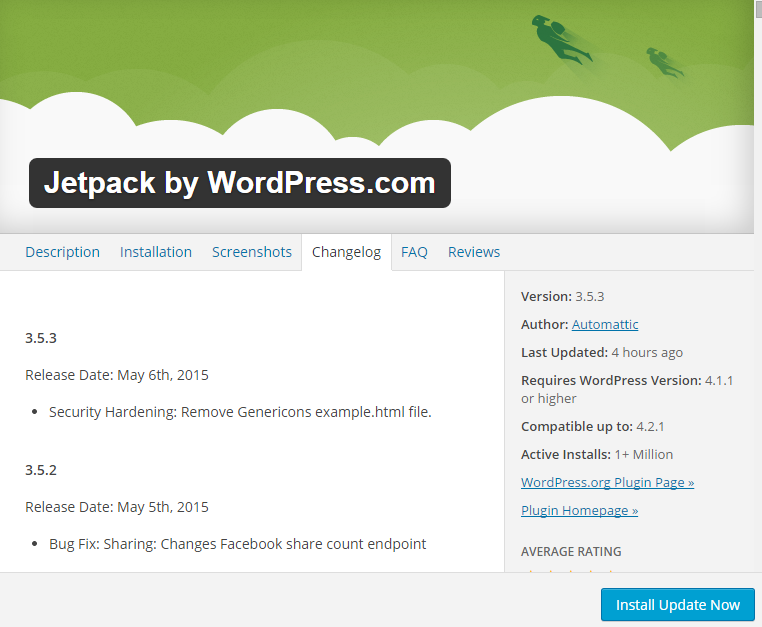The image size is (762, 627).
Task: View the Screenshots tab
Action: tap(252, 252)
